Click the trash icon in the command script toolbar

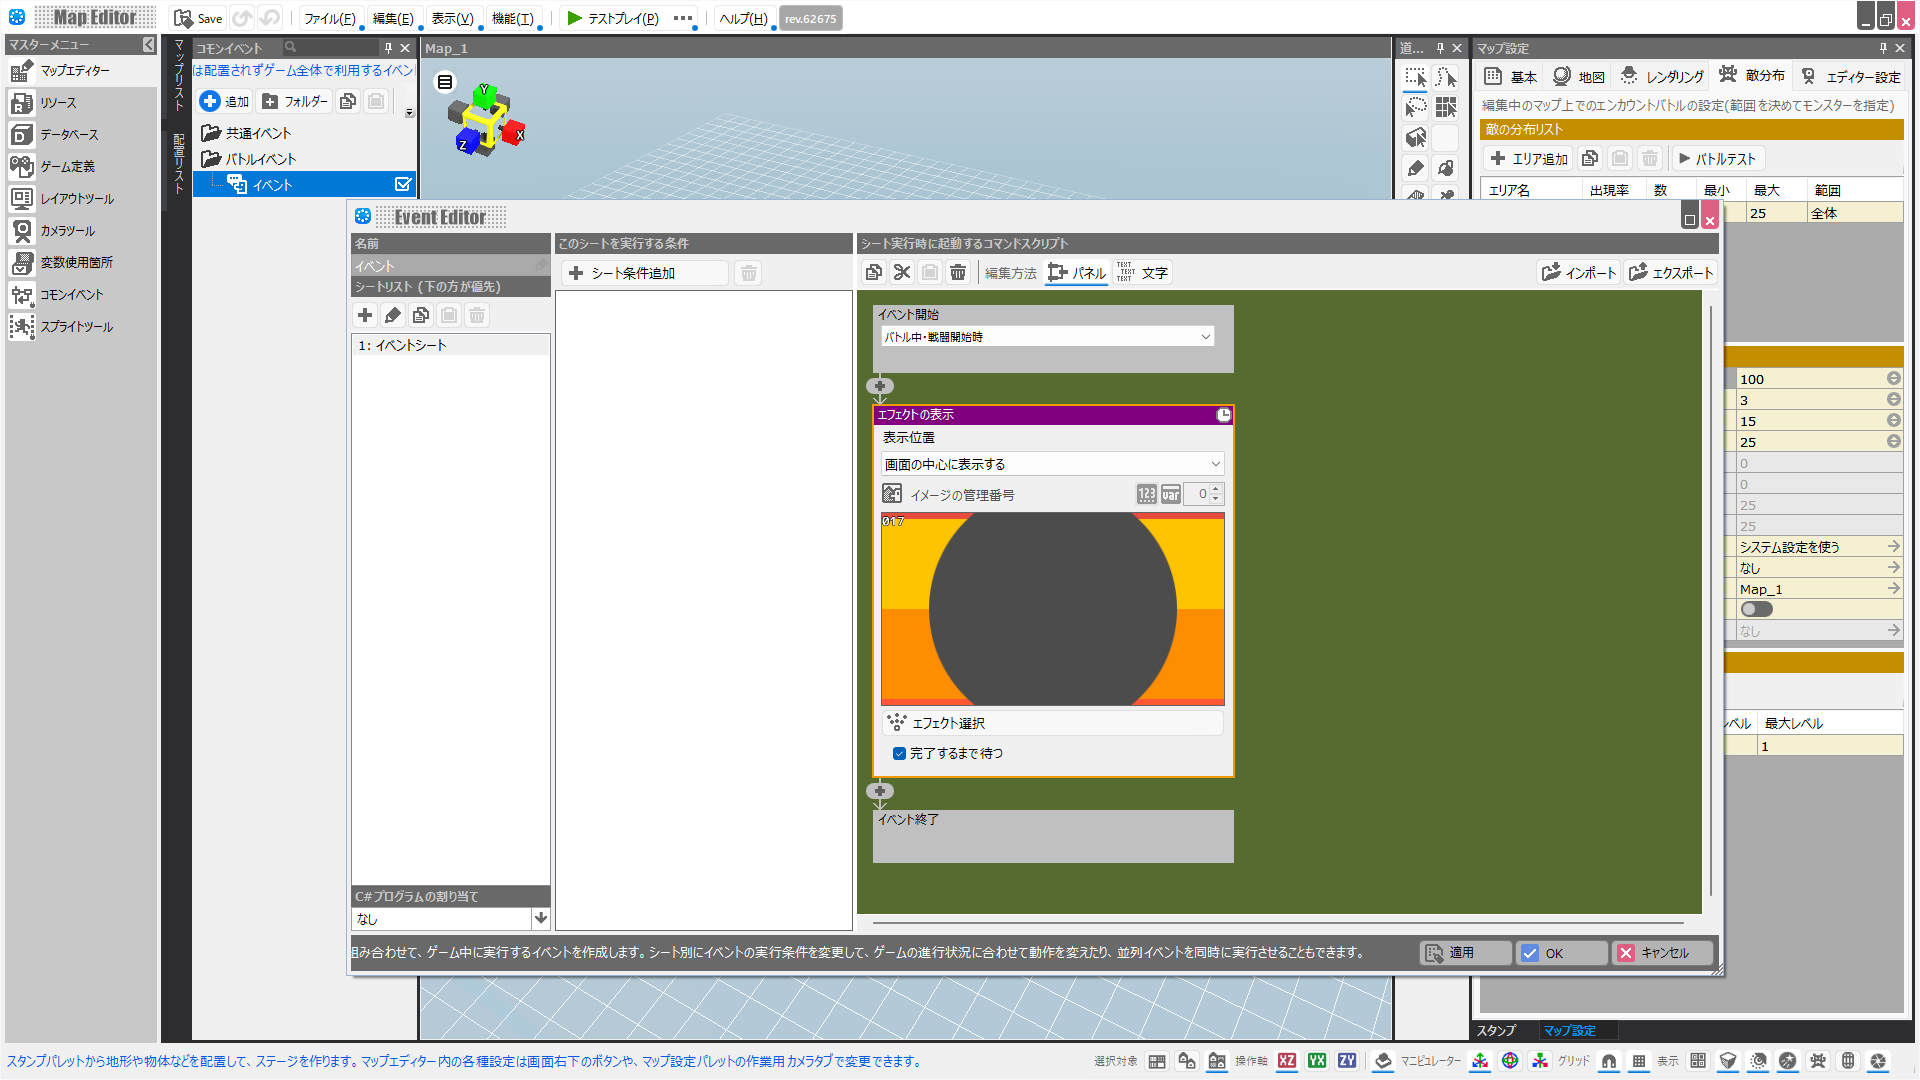[x=958, y=272]
